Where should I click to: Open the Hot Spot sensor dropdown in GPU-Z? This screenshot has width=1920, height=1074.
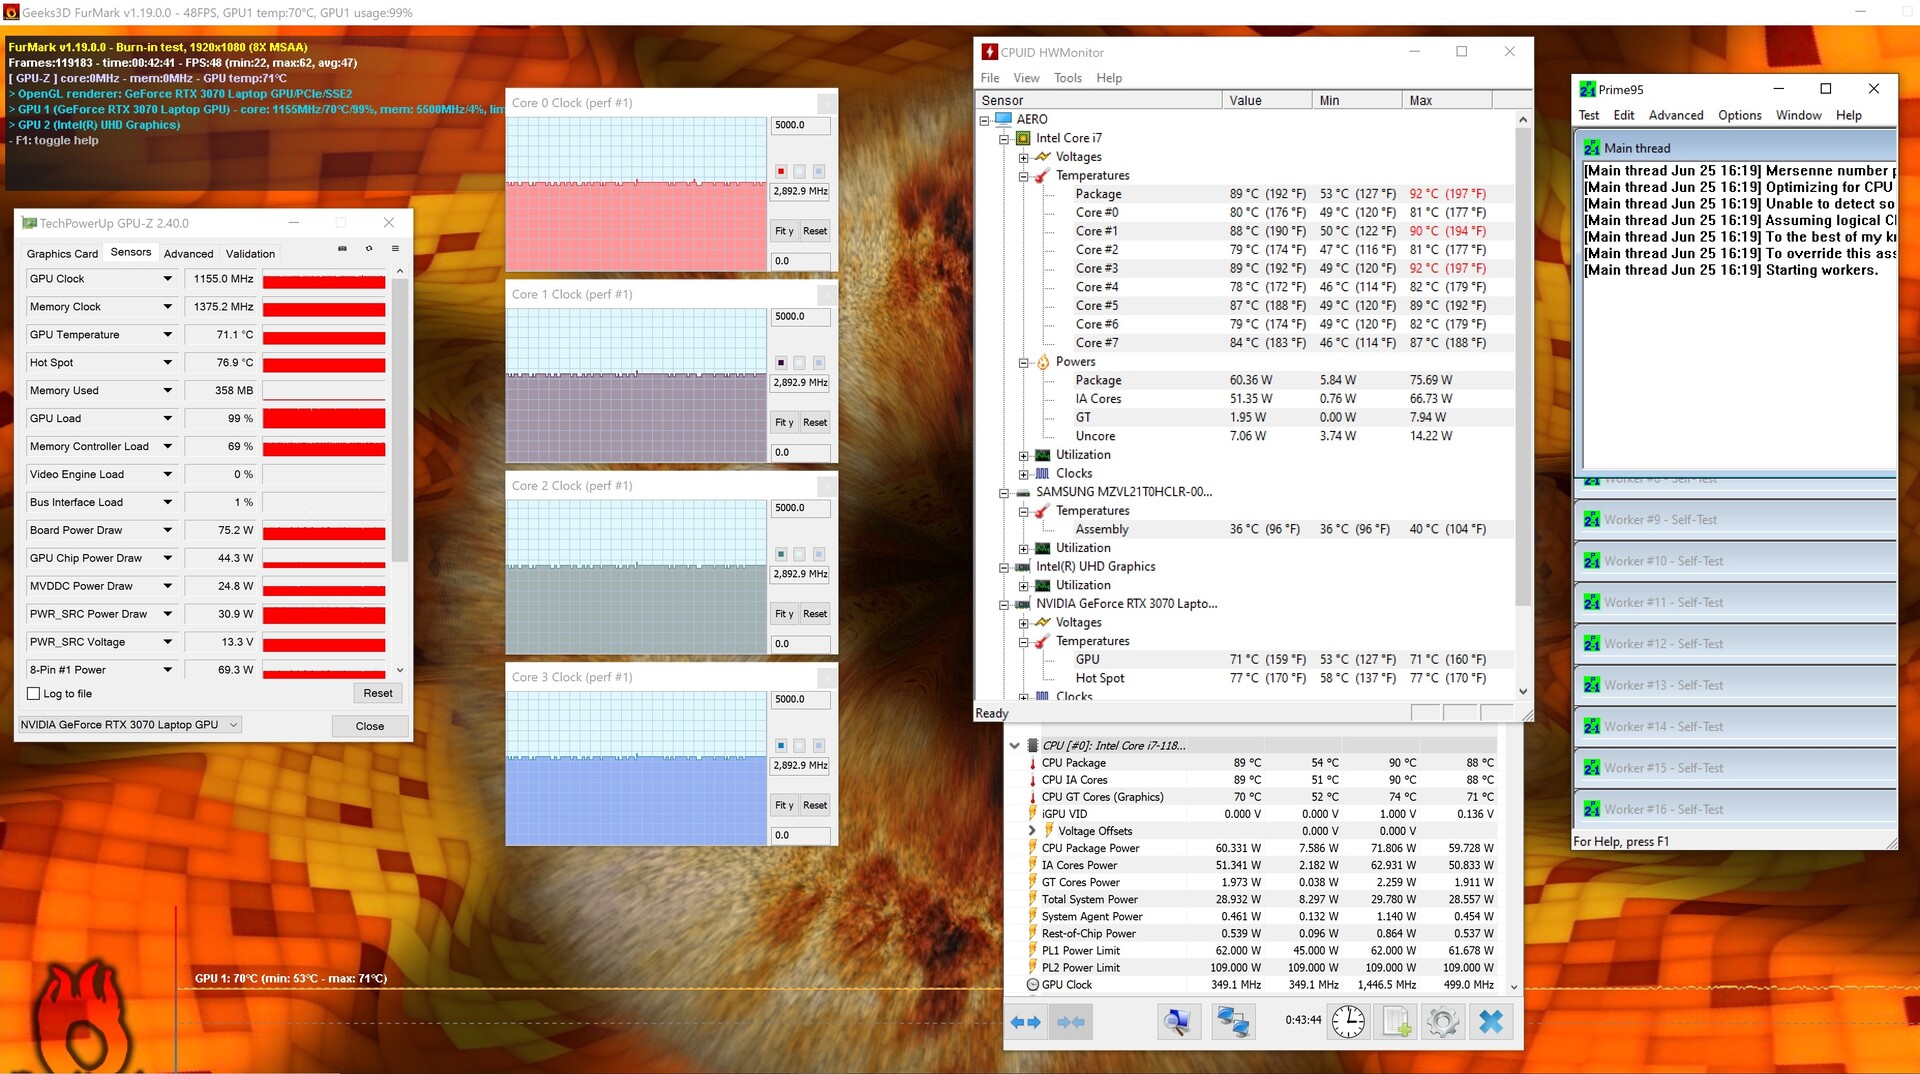(x=167, y=363)
